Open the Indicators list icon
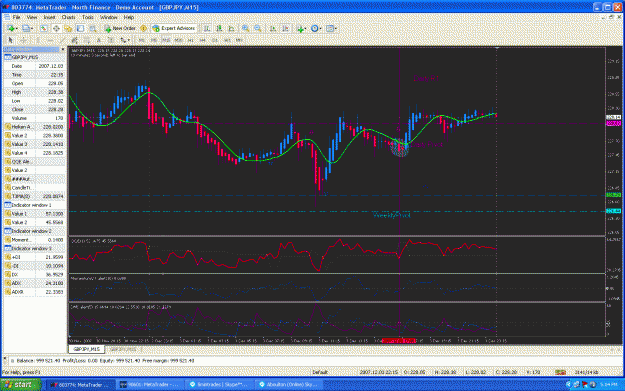Screen dimensions: 625x391 click(300, 28)
